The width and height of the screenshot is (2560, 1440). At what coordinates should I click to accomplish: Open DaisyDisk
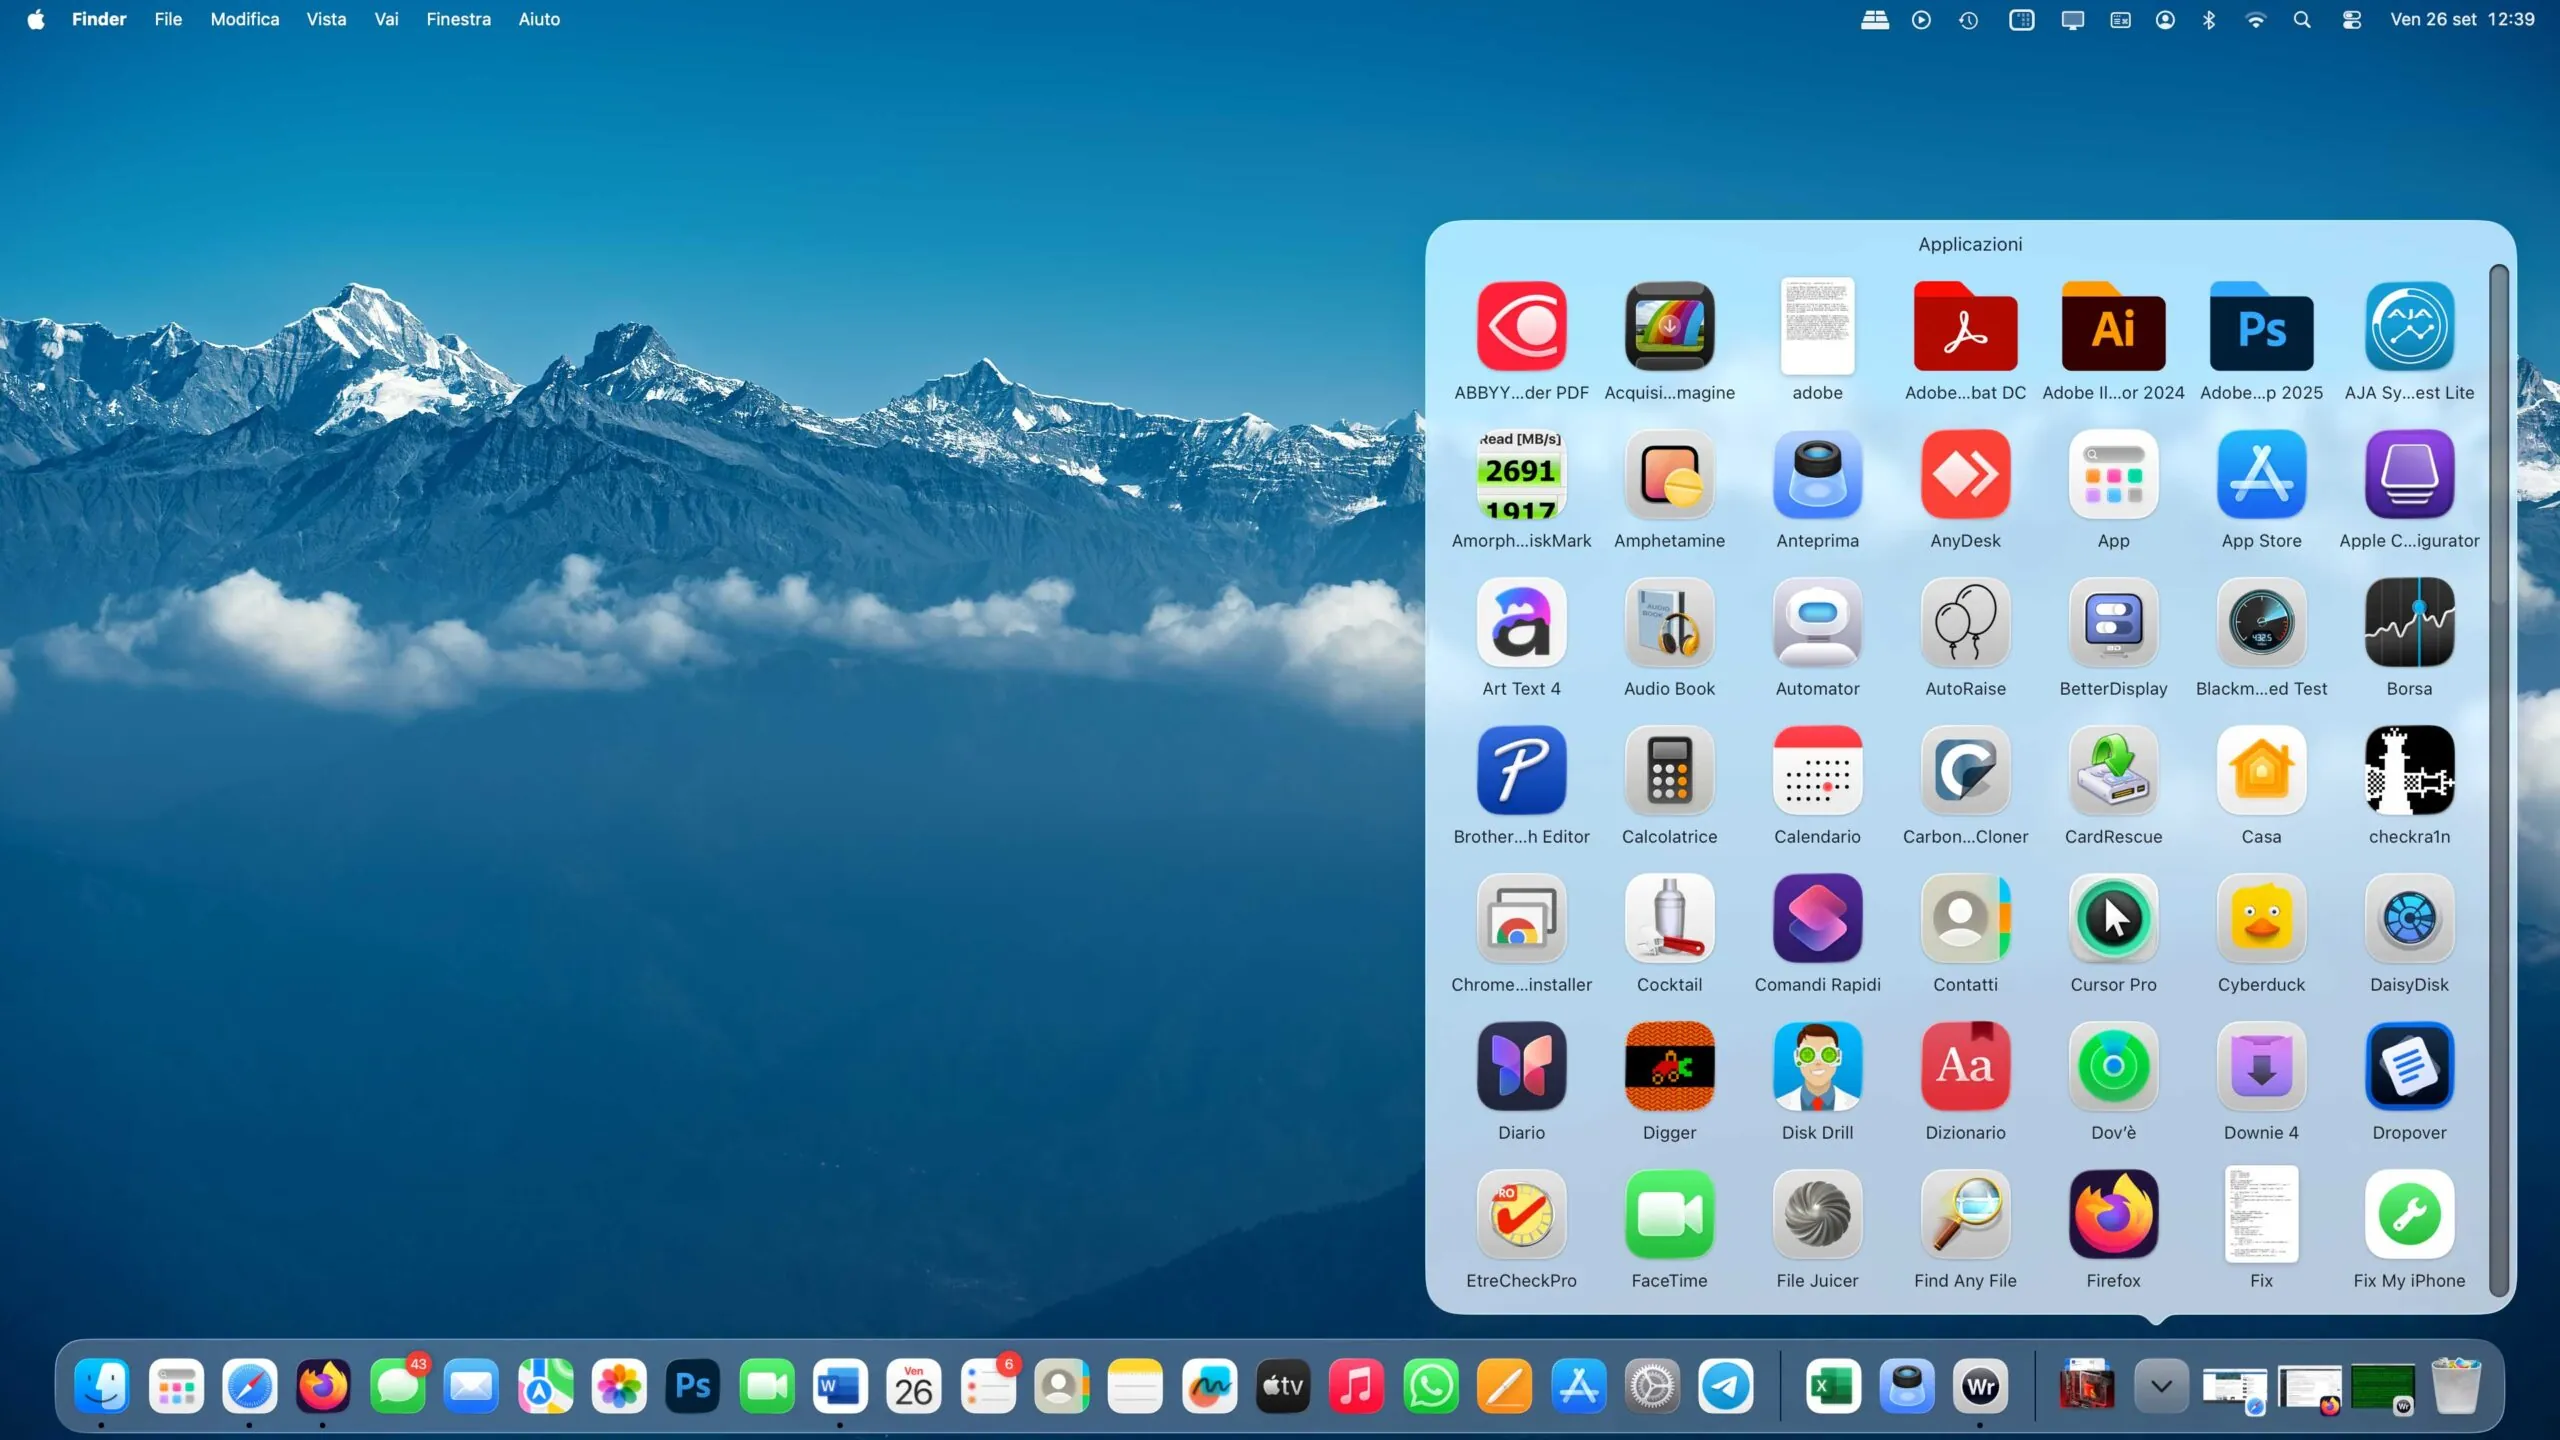click(x=2409, y=918)
